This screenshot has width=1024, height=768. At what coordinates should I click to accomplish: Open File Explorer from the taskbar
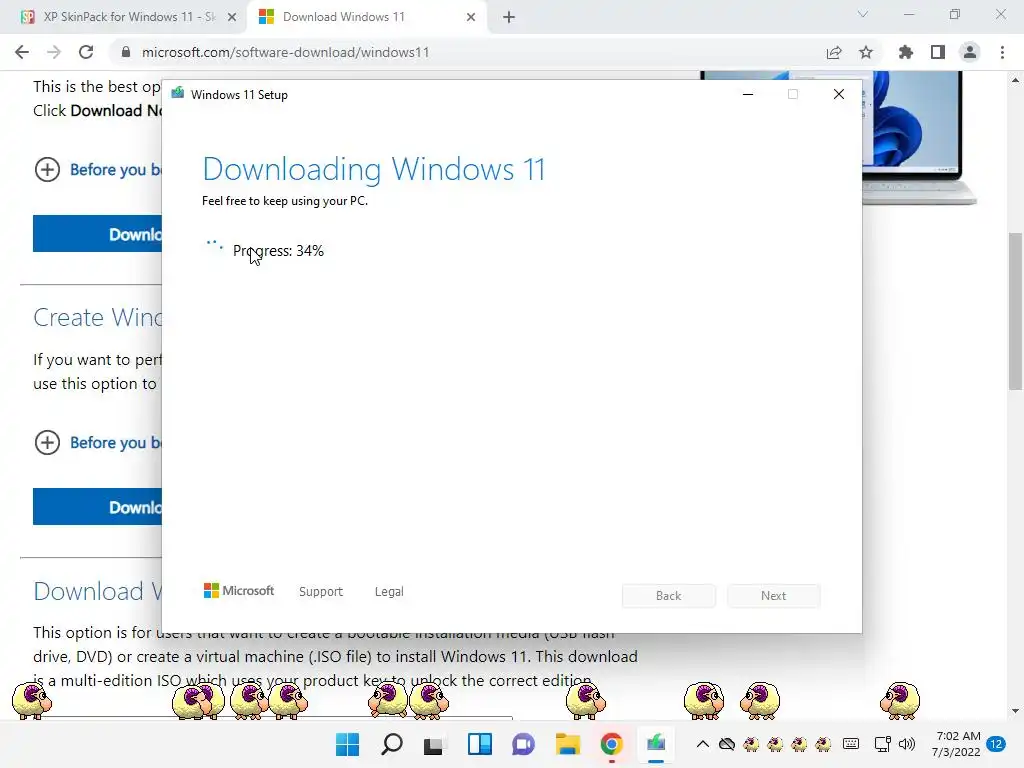point(568,744)
